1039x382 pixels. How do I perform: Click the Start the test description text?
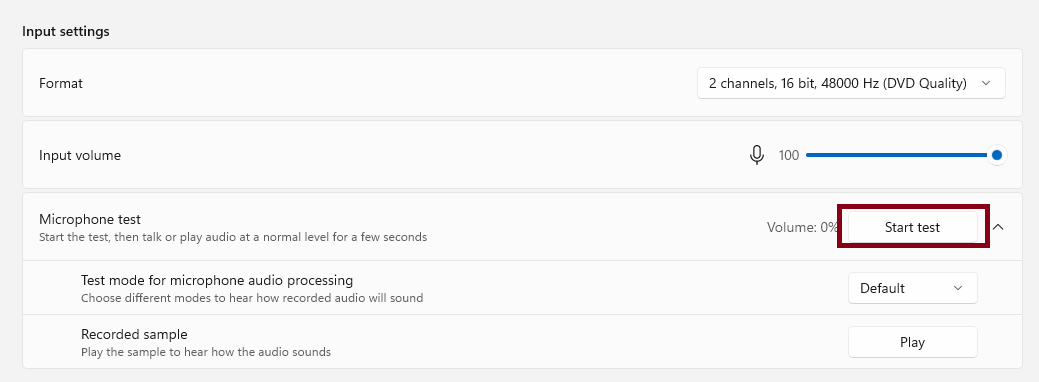pyautogui.click(x=233, y=237)
